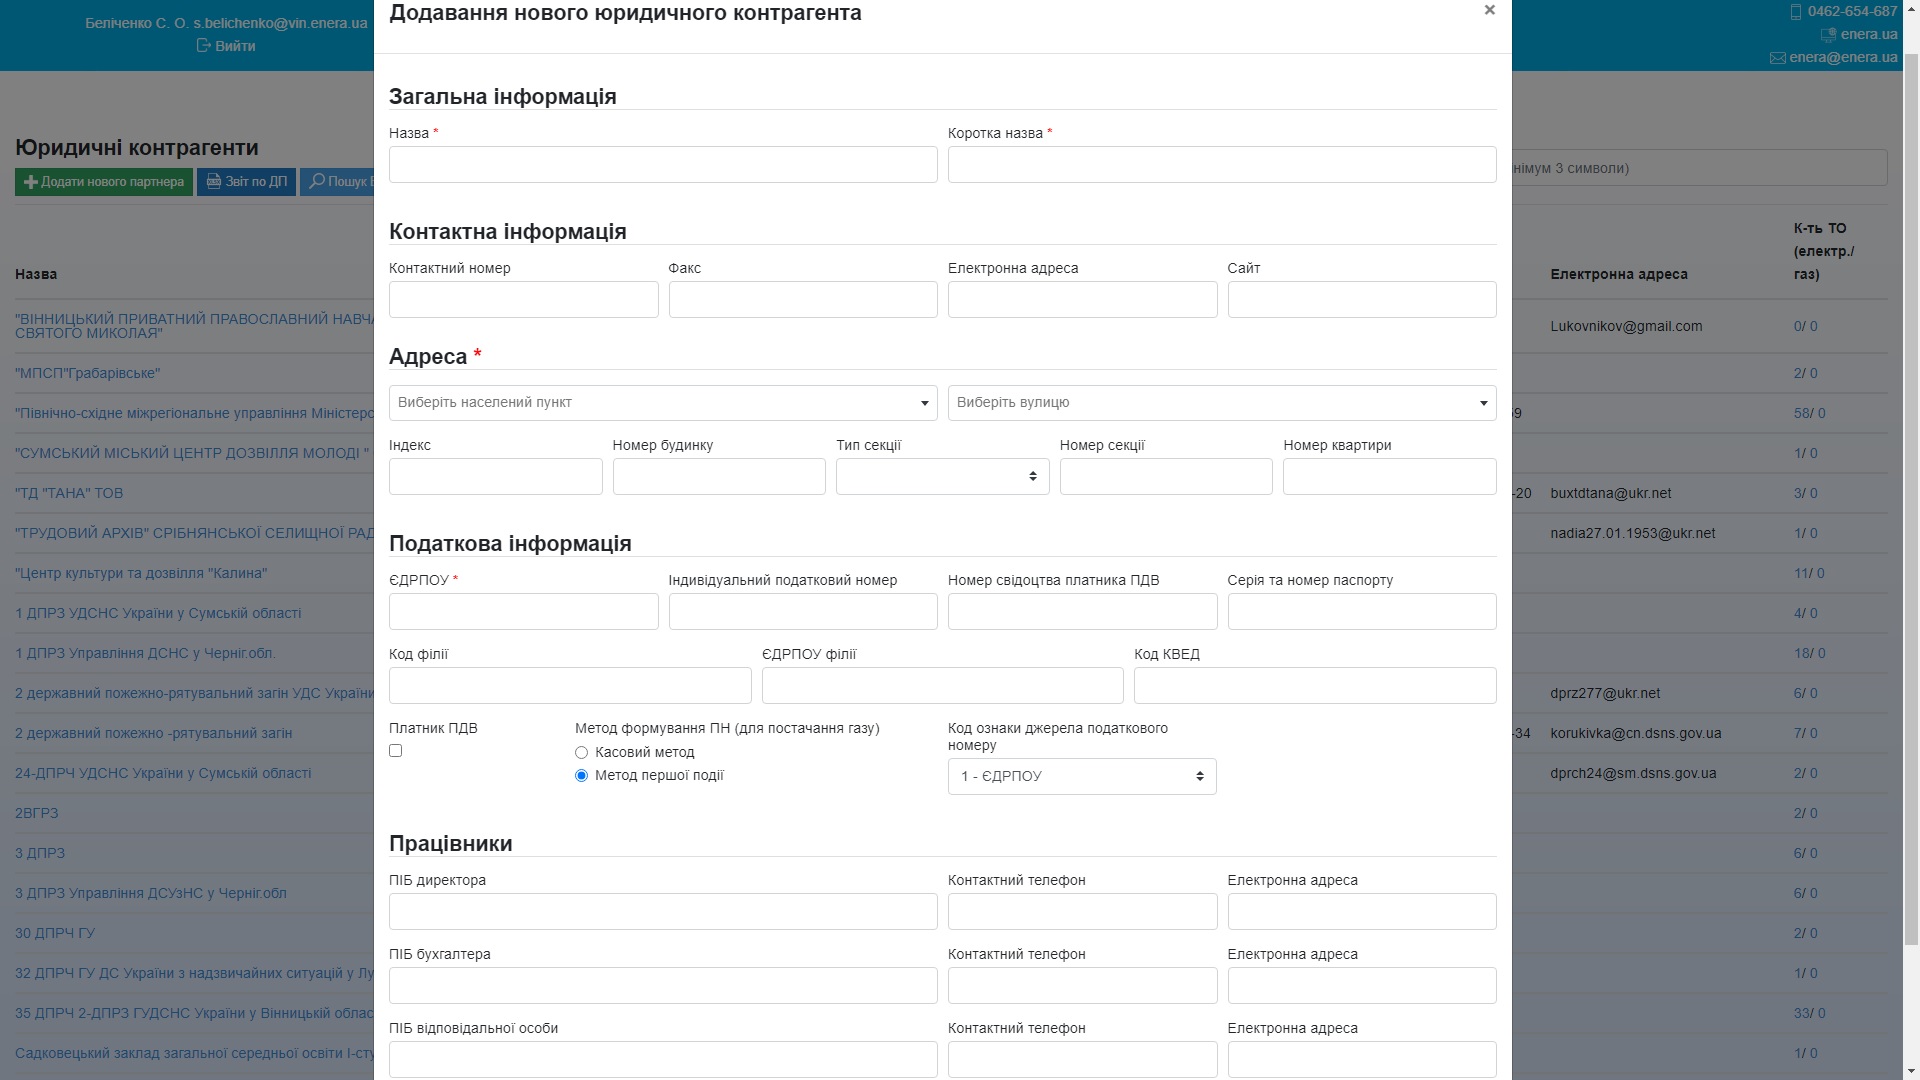The image size is (1920, 1080).
Task: Click the plus icon on Додати нового партнера
Action: click(x=30, y=182)
